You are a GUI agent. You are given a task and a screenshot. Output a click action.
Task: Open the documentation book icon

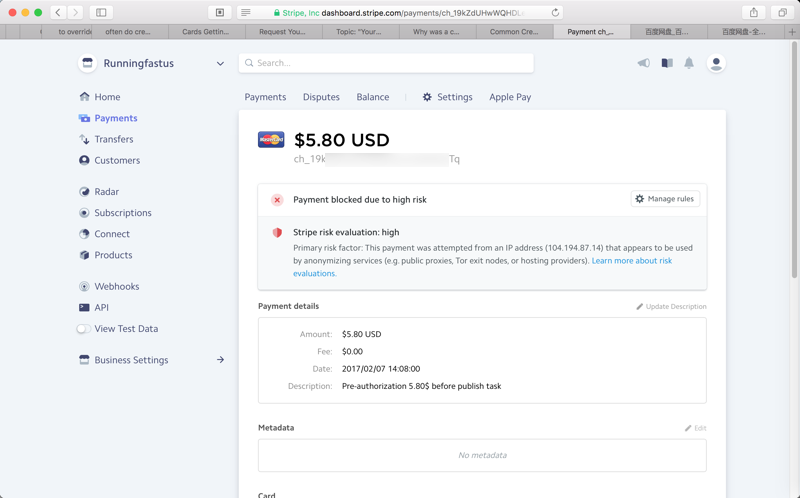[x=667, y=63]
